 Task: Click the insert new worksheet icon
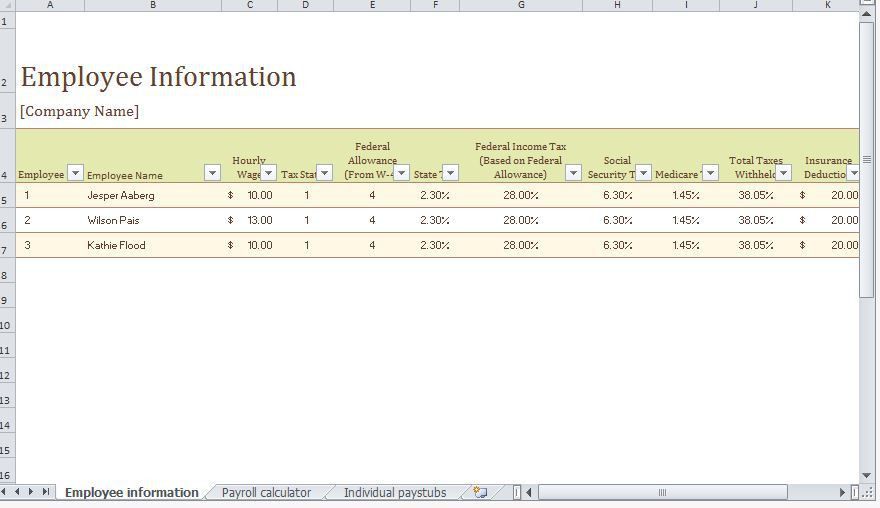[x=480, y=493]
